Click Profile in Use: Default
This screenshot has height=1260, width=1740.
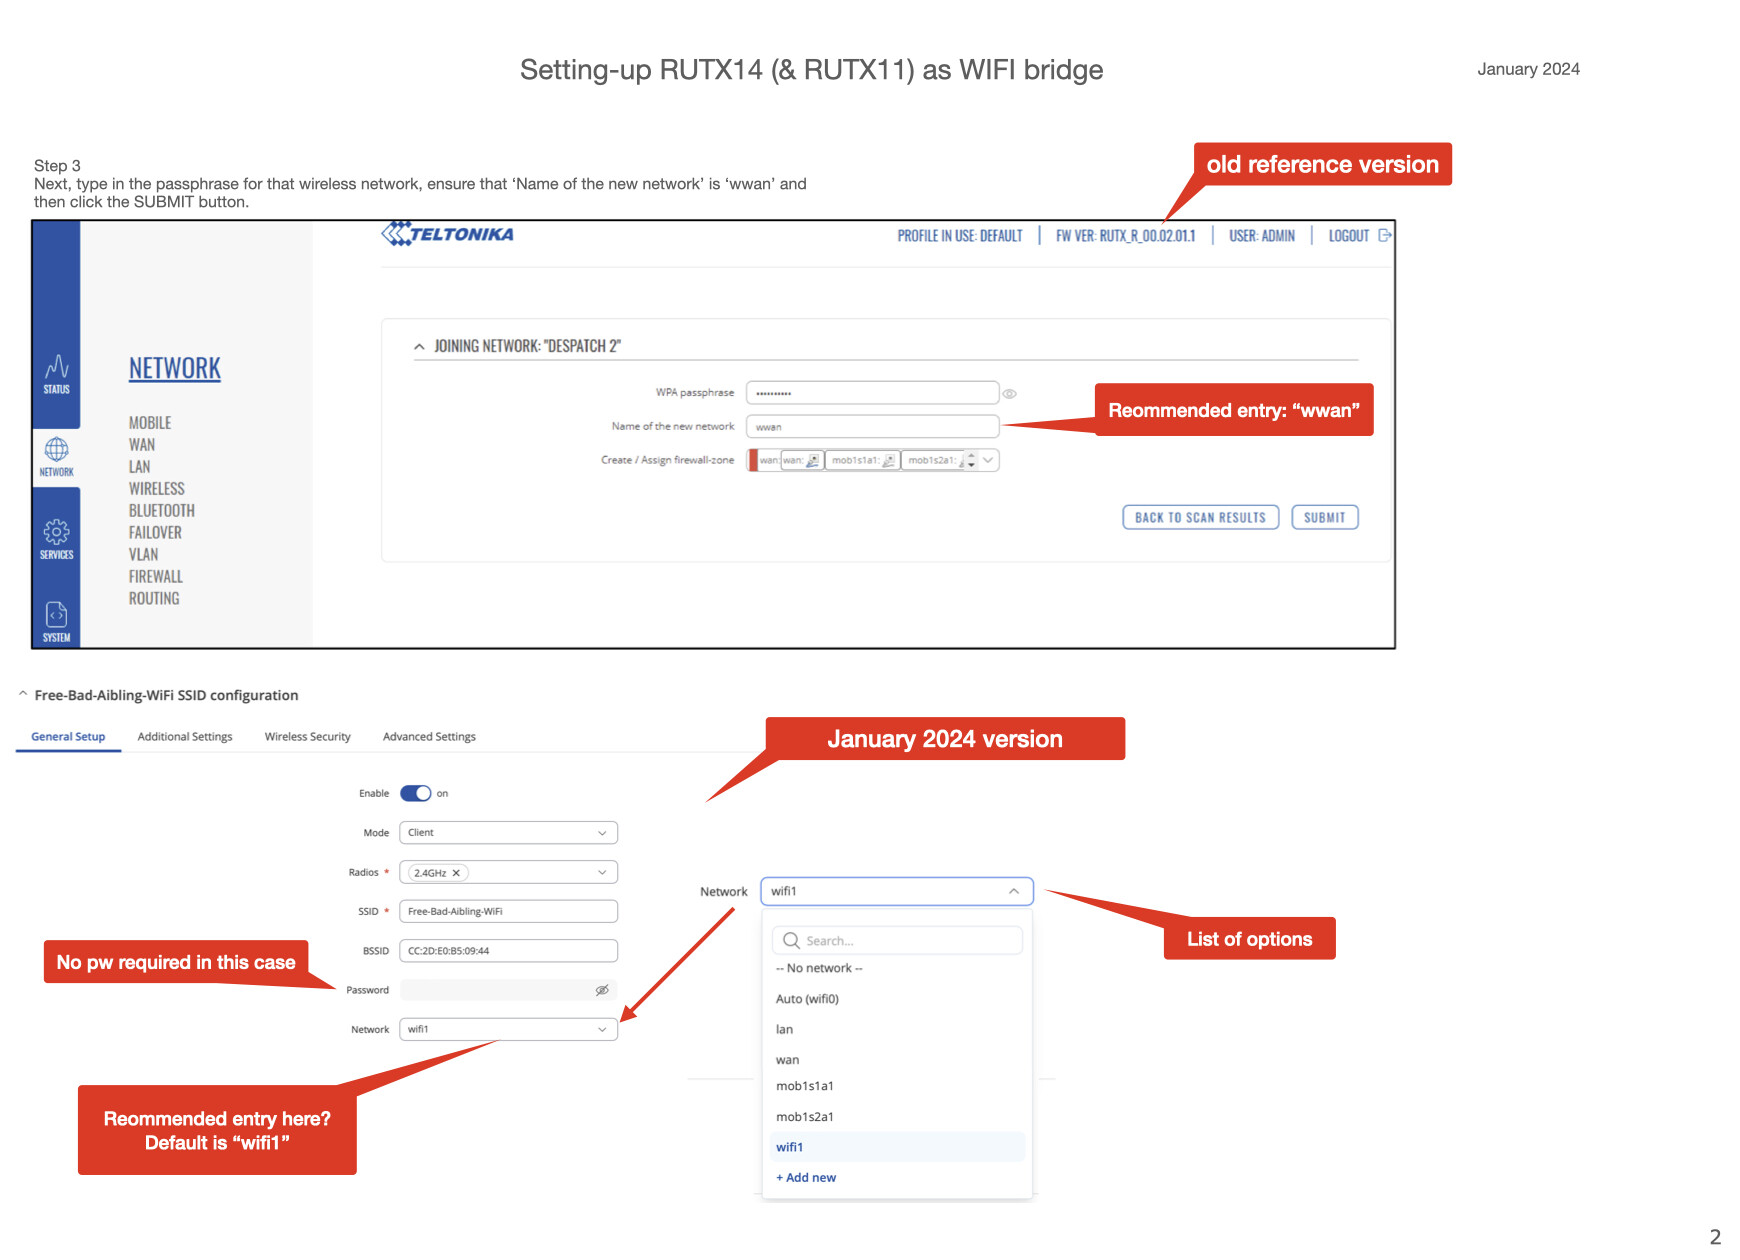pos(960,236)
